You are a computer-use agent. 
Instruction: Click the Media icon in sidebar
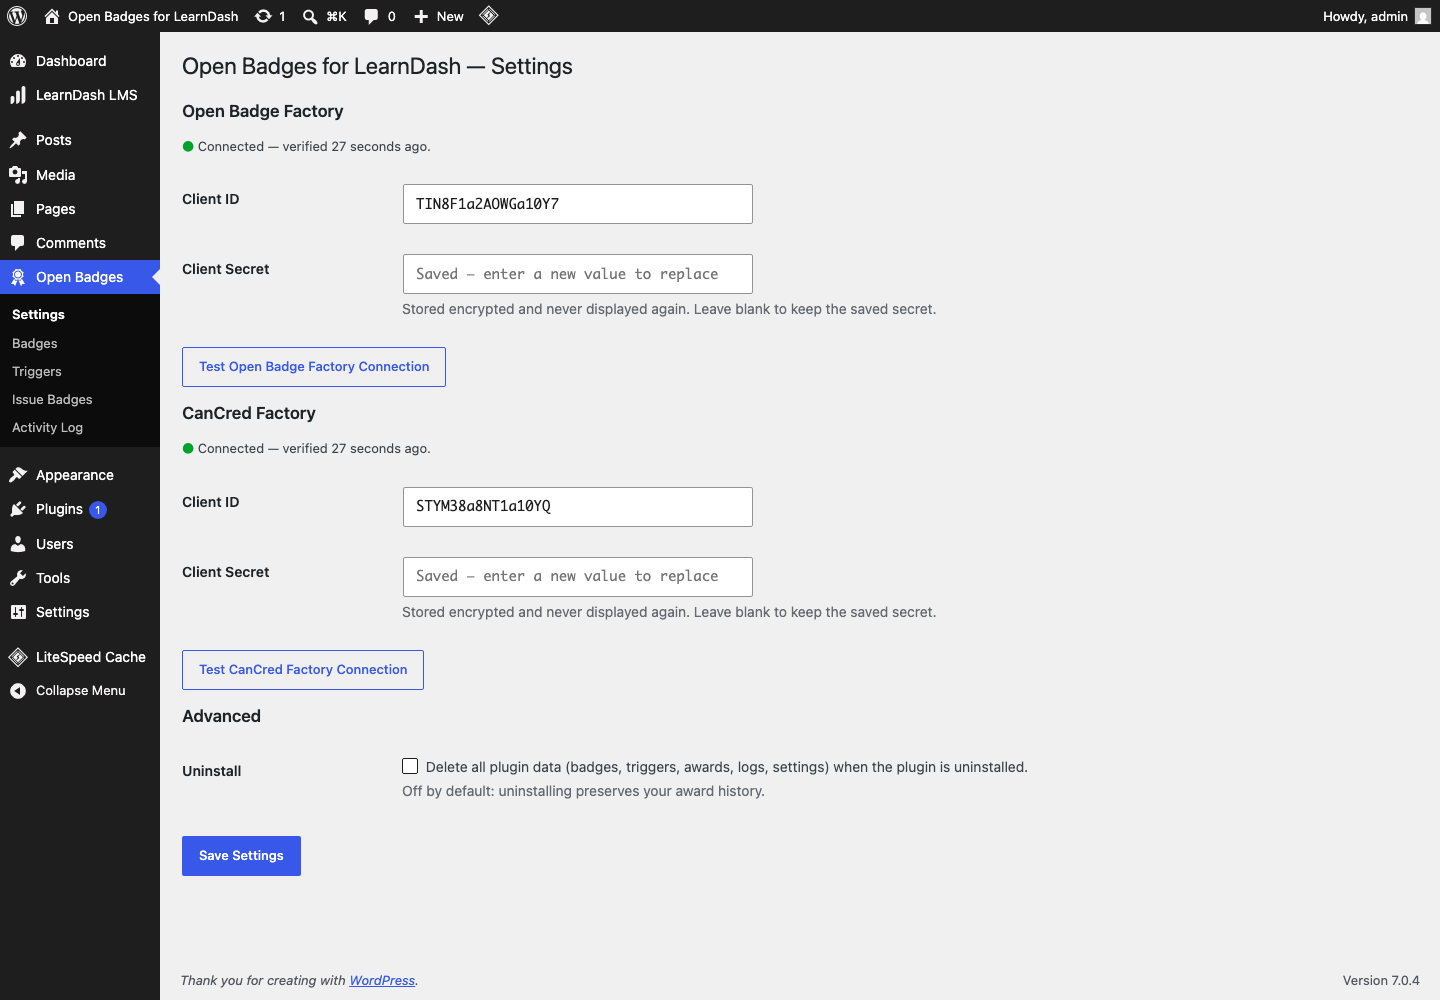[x=18, y=175]
